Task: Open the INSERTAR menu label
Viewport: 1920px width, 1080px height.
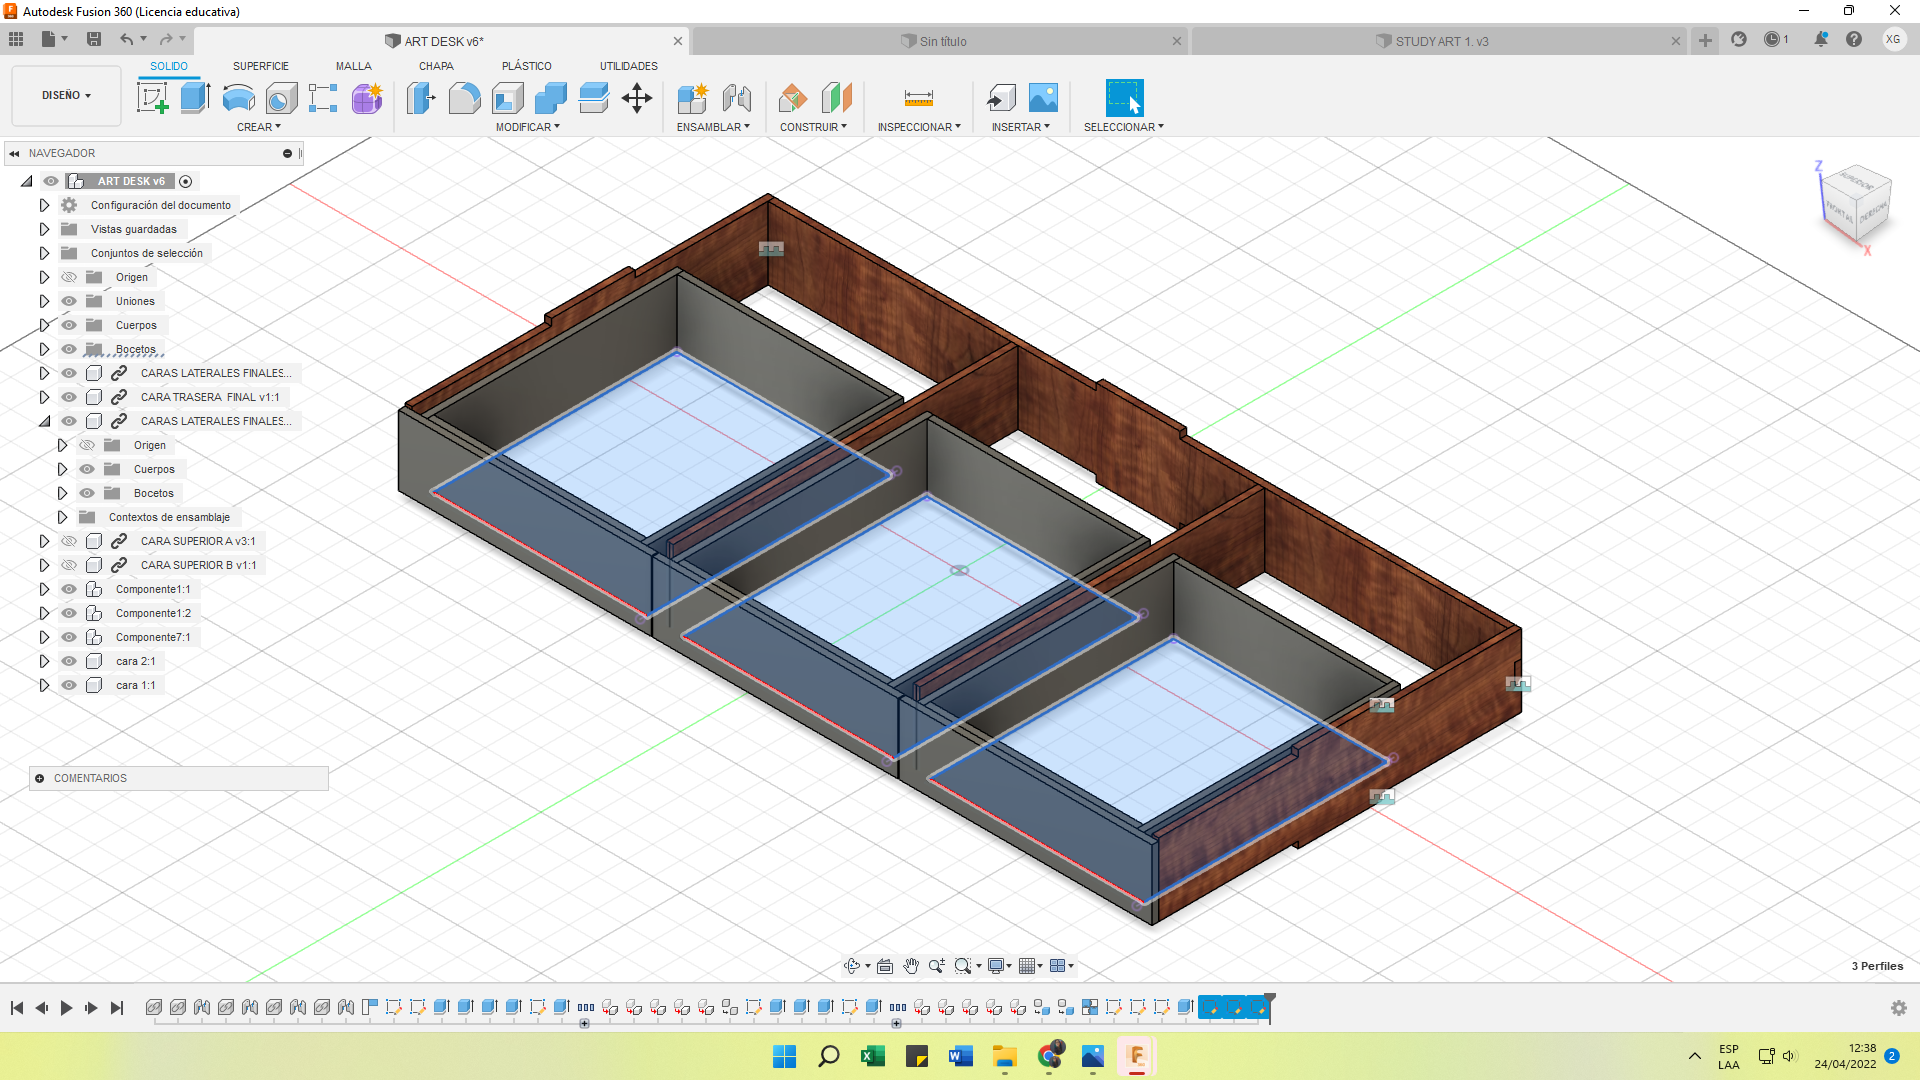Action: click(1021, 127)
